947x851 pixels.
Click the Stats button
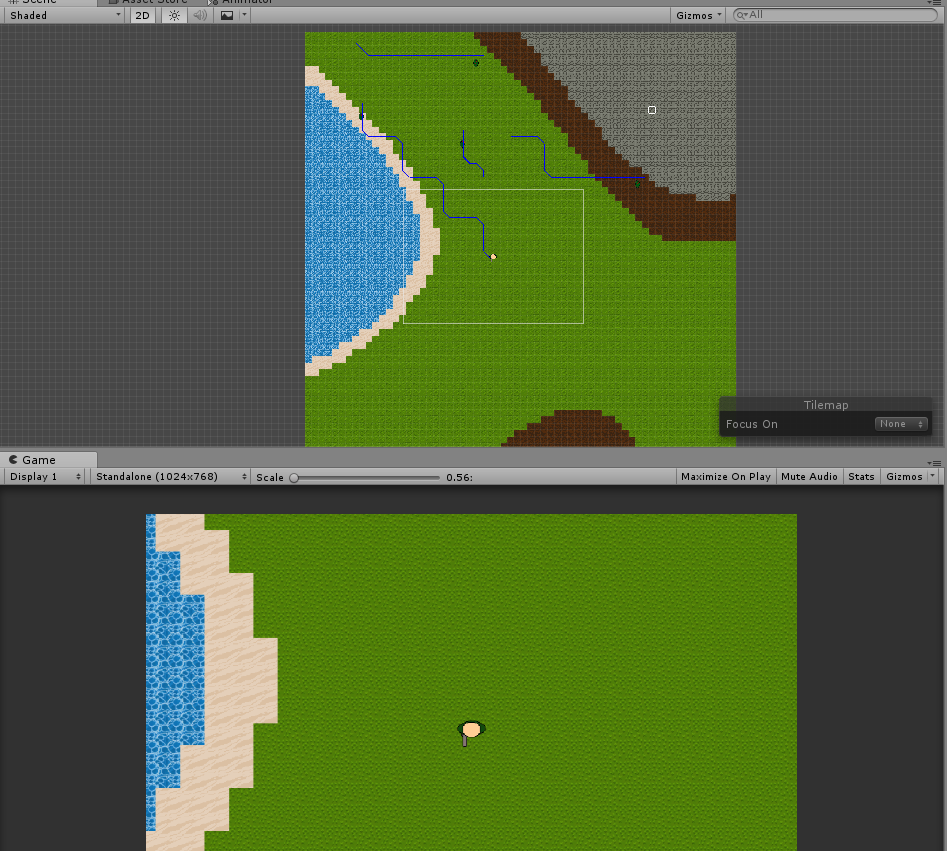[x=861, y=477]
